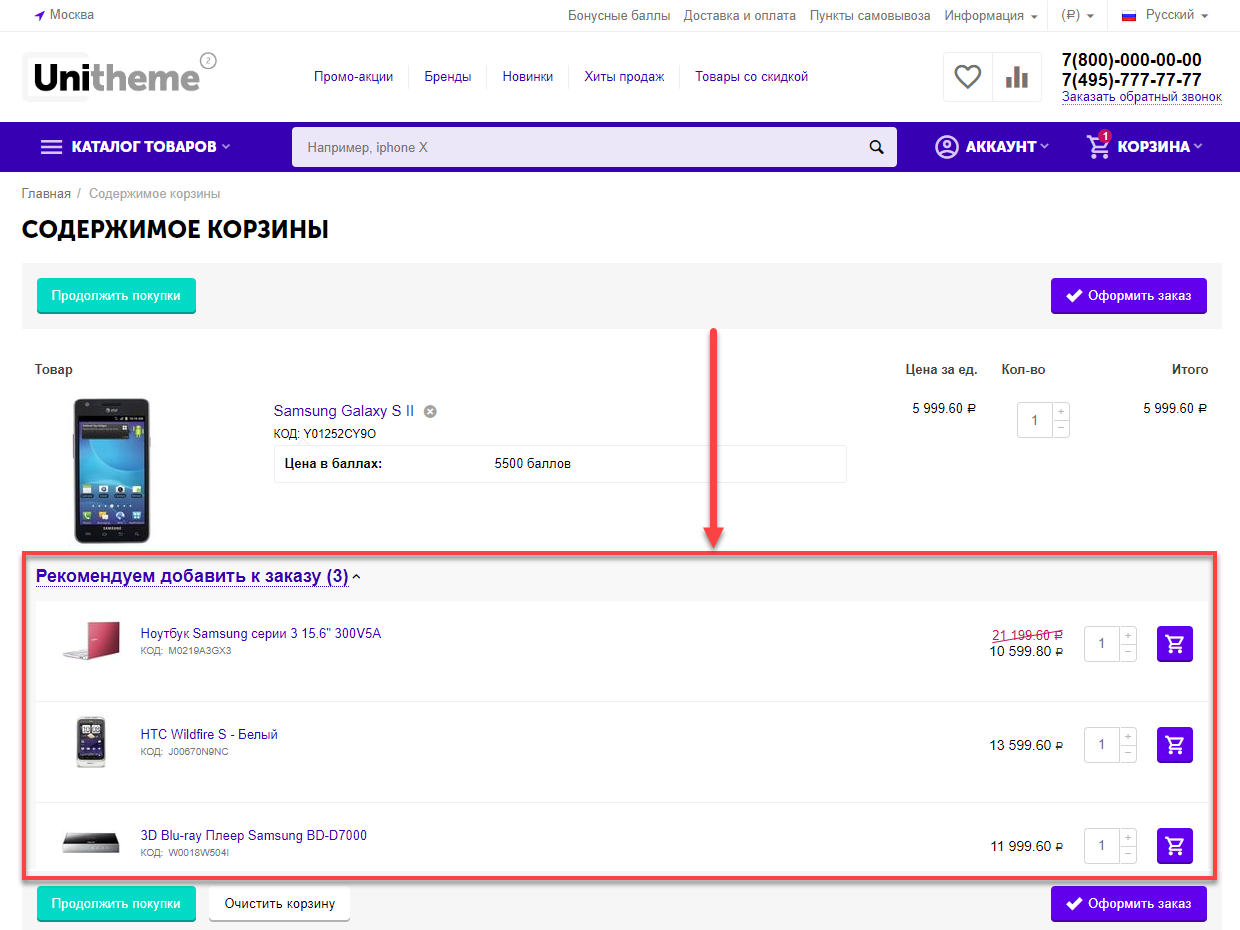Add Samsung laptop 300V5A to cart
Screen dimensions: 1240x930
[1175, 644]
